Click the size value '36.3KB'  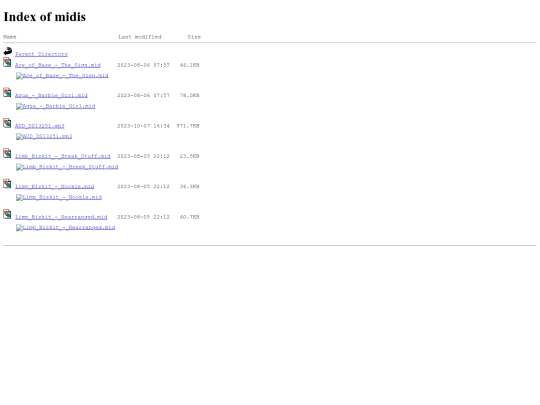[189, 187]
